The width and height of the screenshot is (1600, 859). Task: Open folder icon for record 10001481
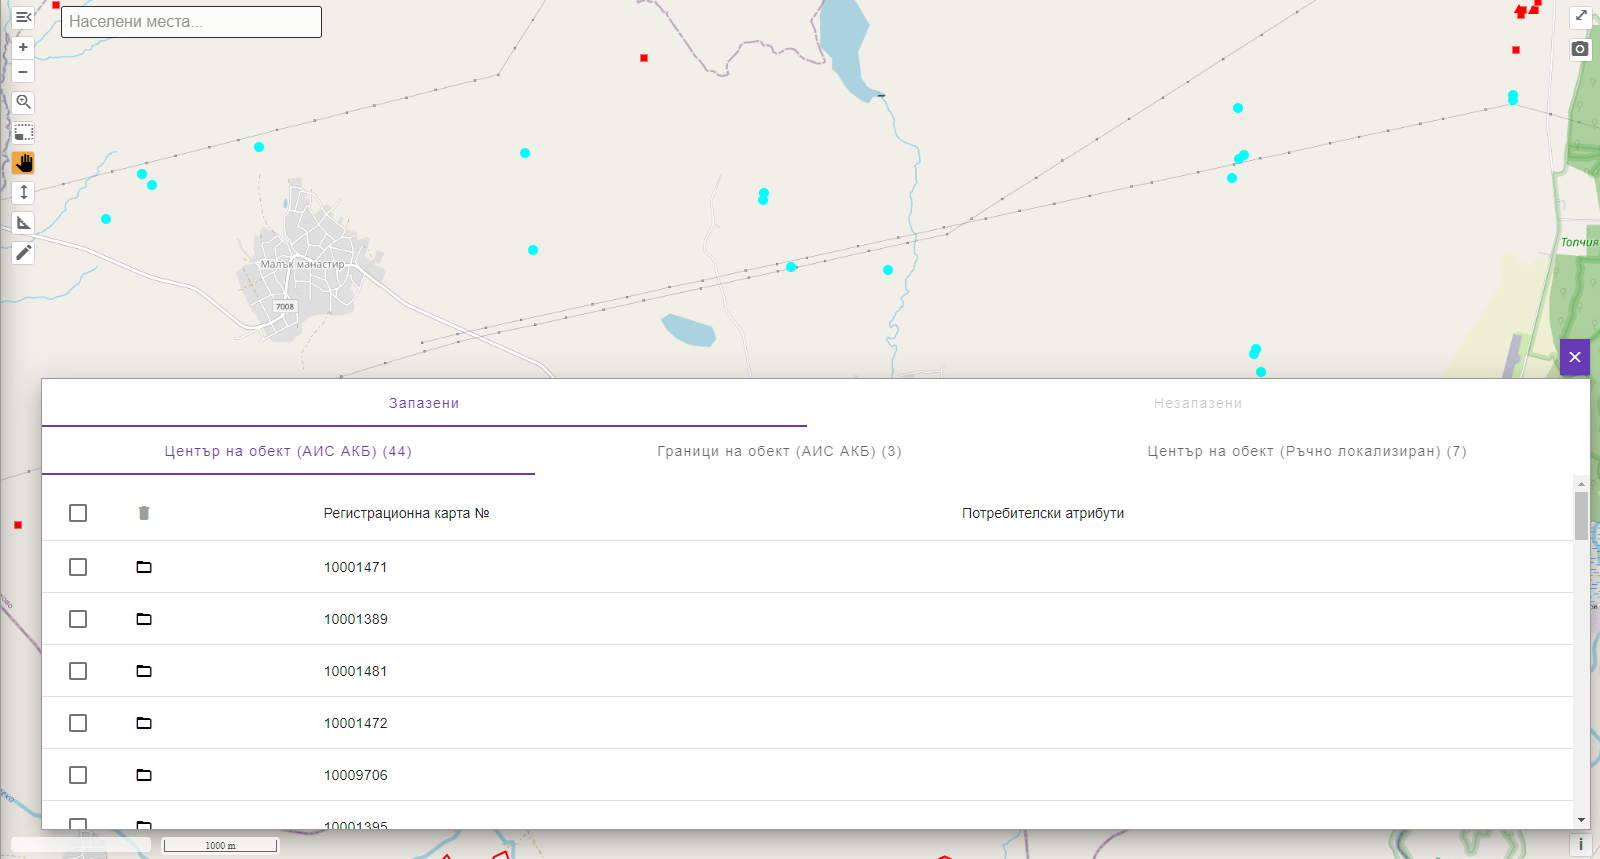pos(144,671)
